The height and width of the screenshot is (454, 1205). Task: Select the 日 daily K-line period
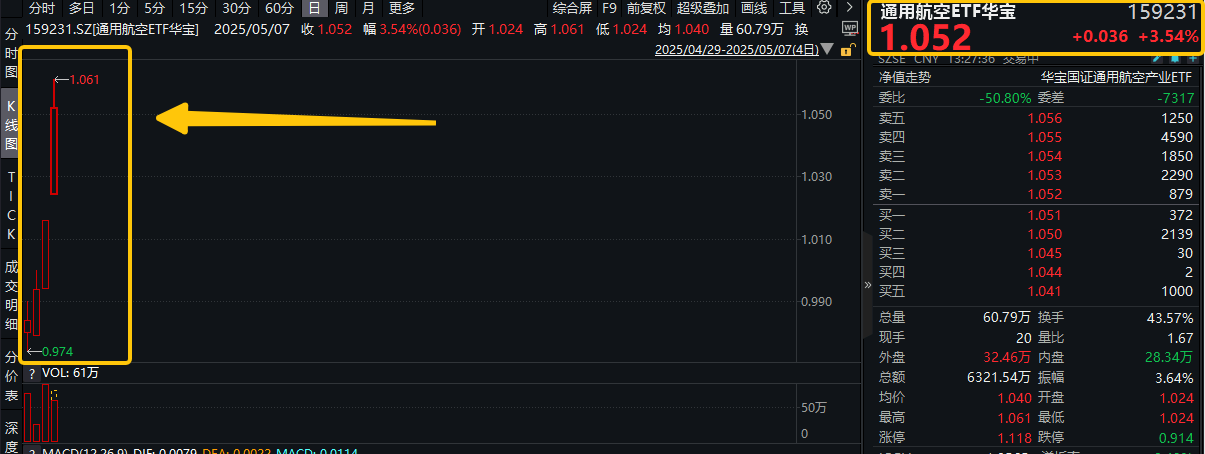coord(314,8)
